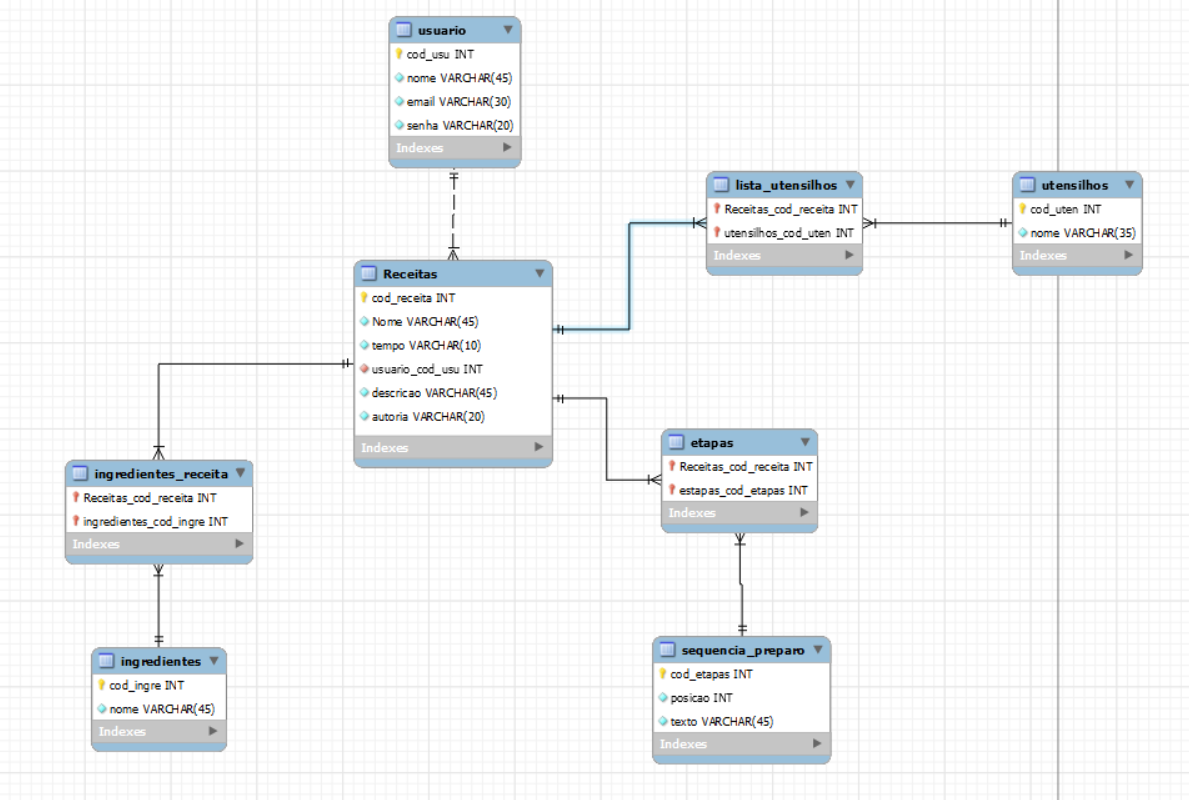Collapse the usuario table with header arrow
The height and width of the screenshot is (800, 1189).
pyautogui.click(x=508, y=30)
